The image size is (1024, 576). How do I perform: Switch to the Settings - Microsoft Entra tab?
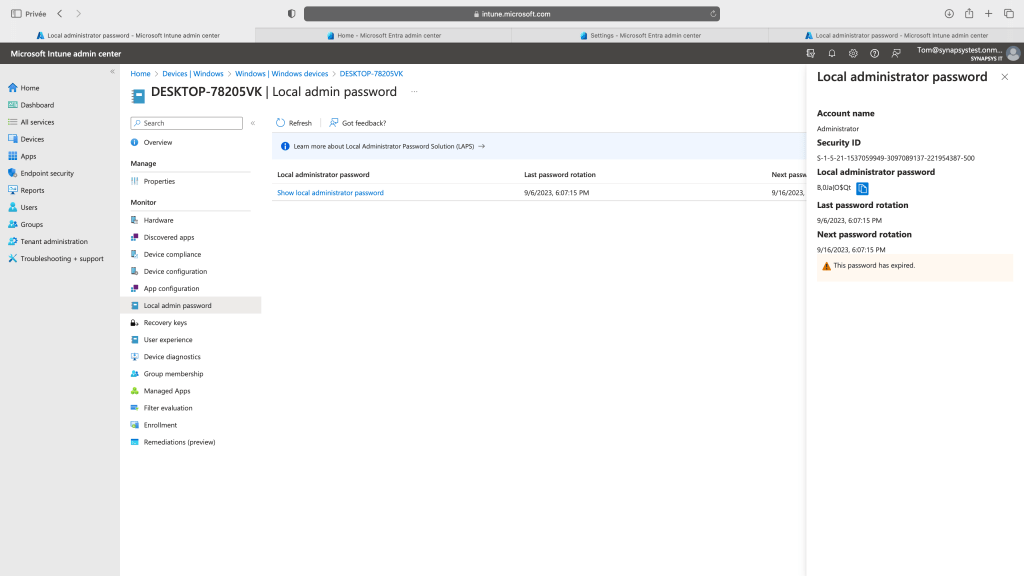[639, 35]
